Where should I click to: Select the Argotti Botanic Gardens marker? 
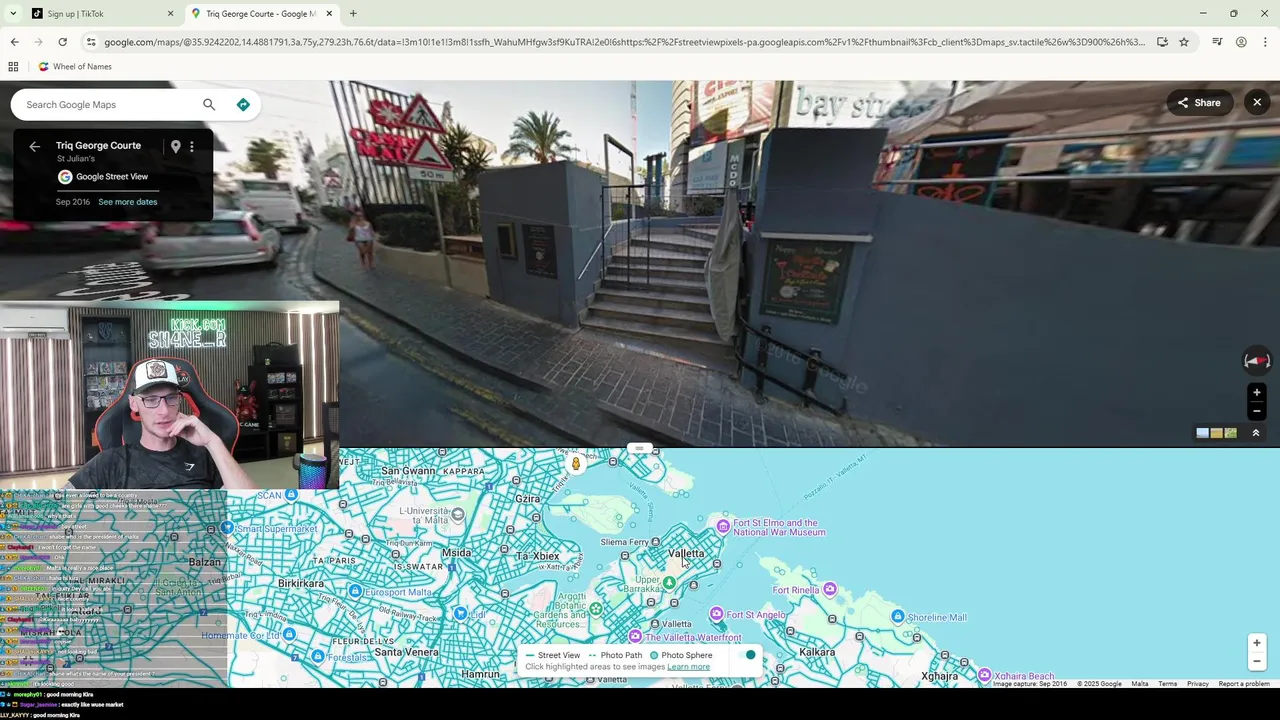(596, 607)
